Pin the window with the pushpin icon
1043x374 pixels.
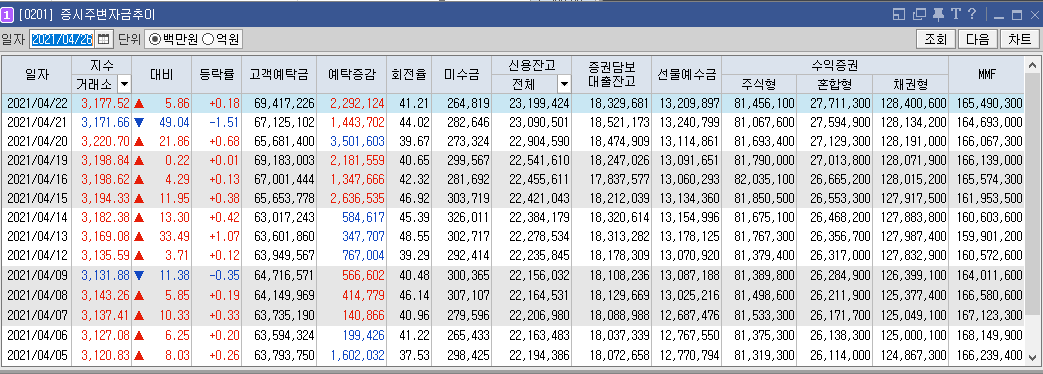point(939,14)
